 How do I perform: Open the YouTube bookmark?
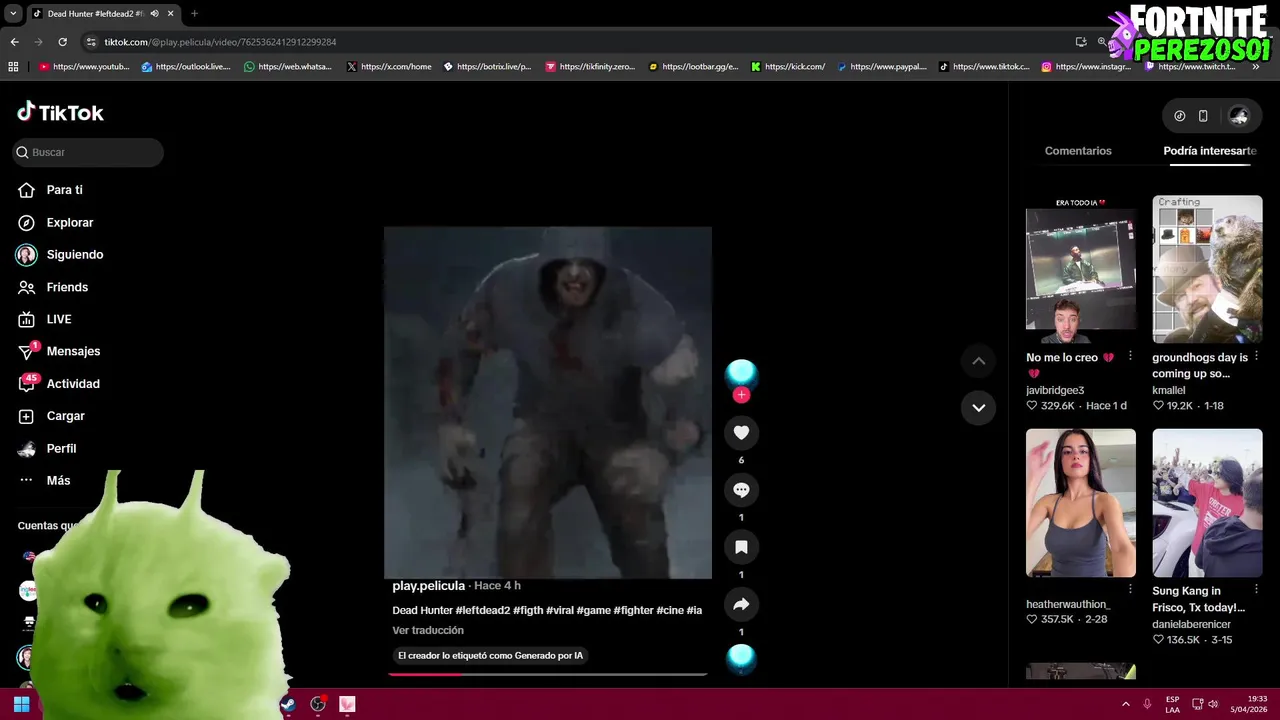(x=84, y=67)
